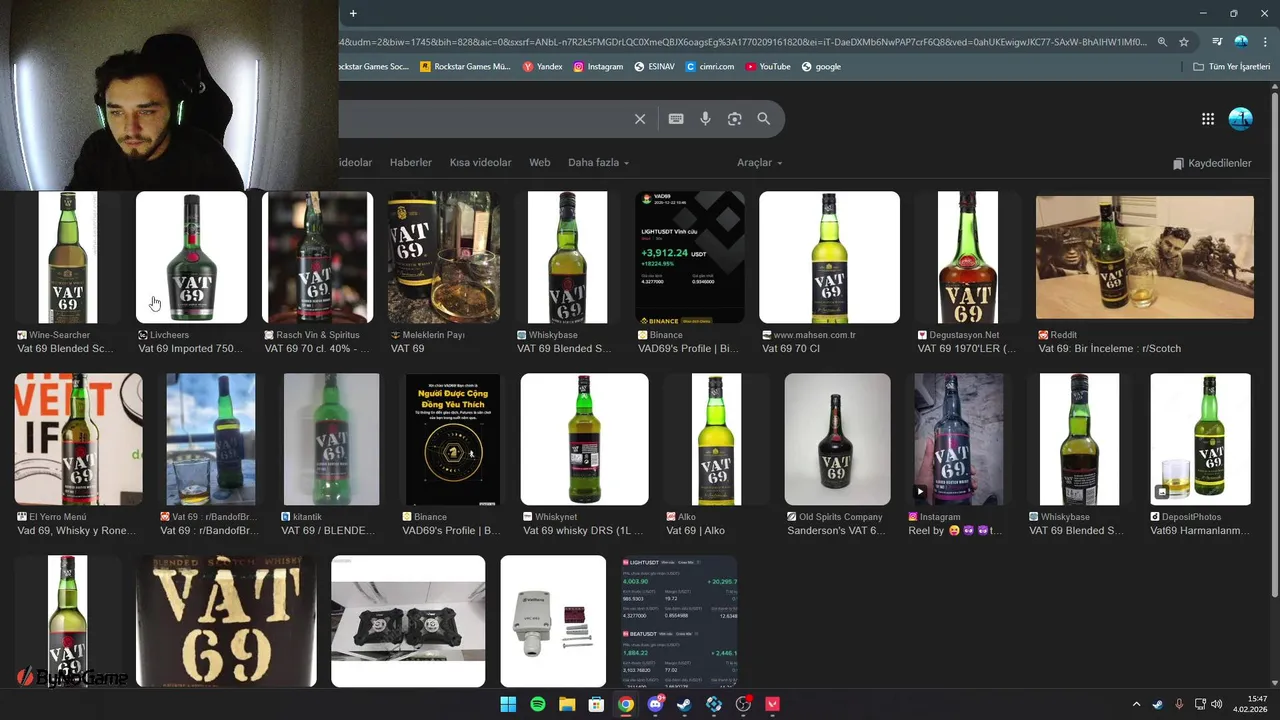Bookmark this page with the star icon
This screenshot has height=720, width=1280.
point(1184,42)
